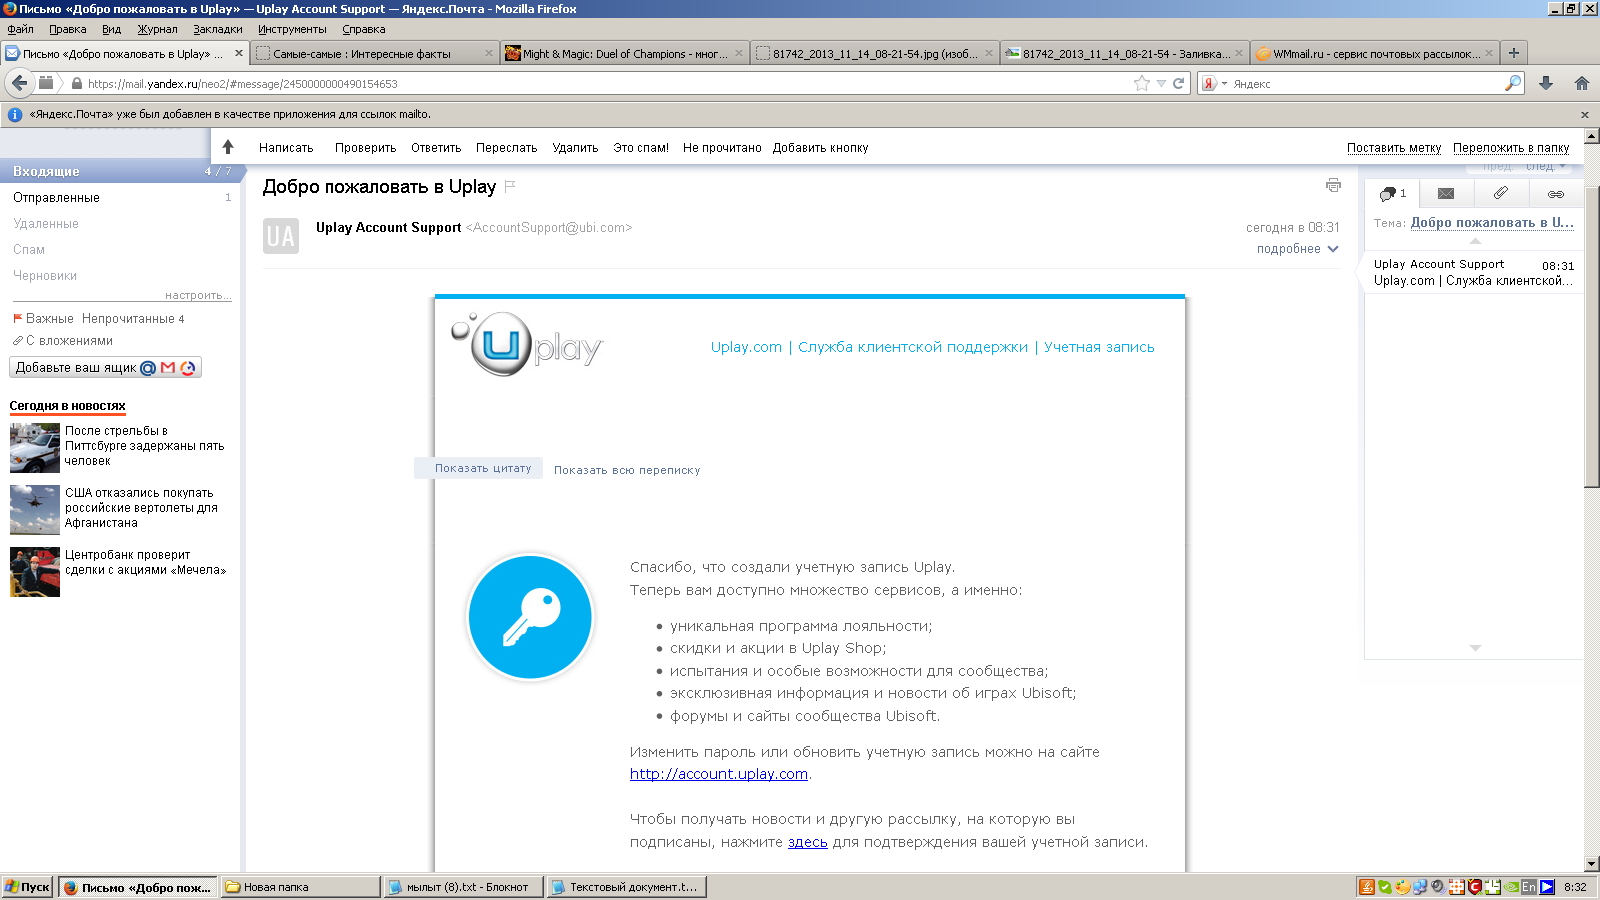Viewport: 1600px width, 900px height.
Task: Click Ответить to reply
Action: [436, 148]
